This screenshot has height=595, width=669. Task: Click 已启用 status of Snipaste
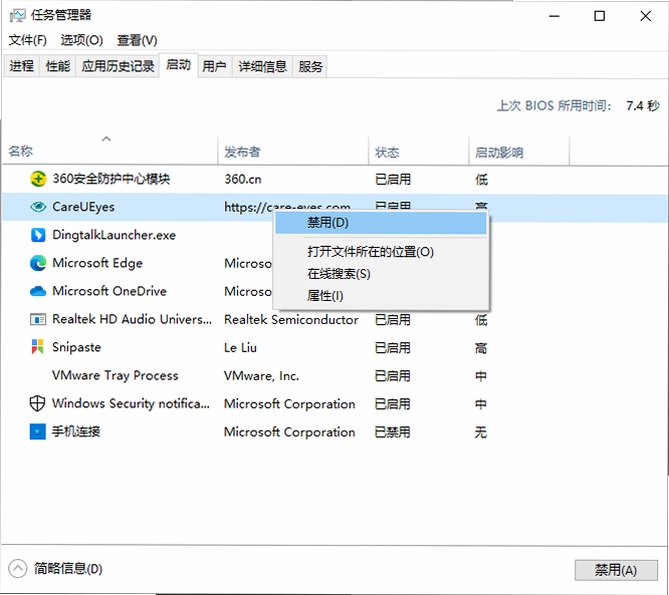393,348
